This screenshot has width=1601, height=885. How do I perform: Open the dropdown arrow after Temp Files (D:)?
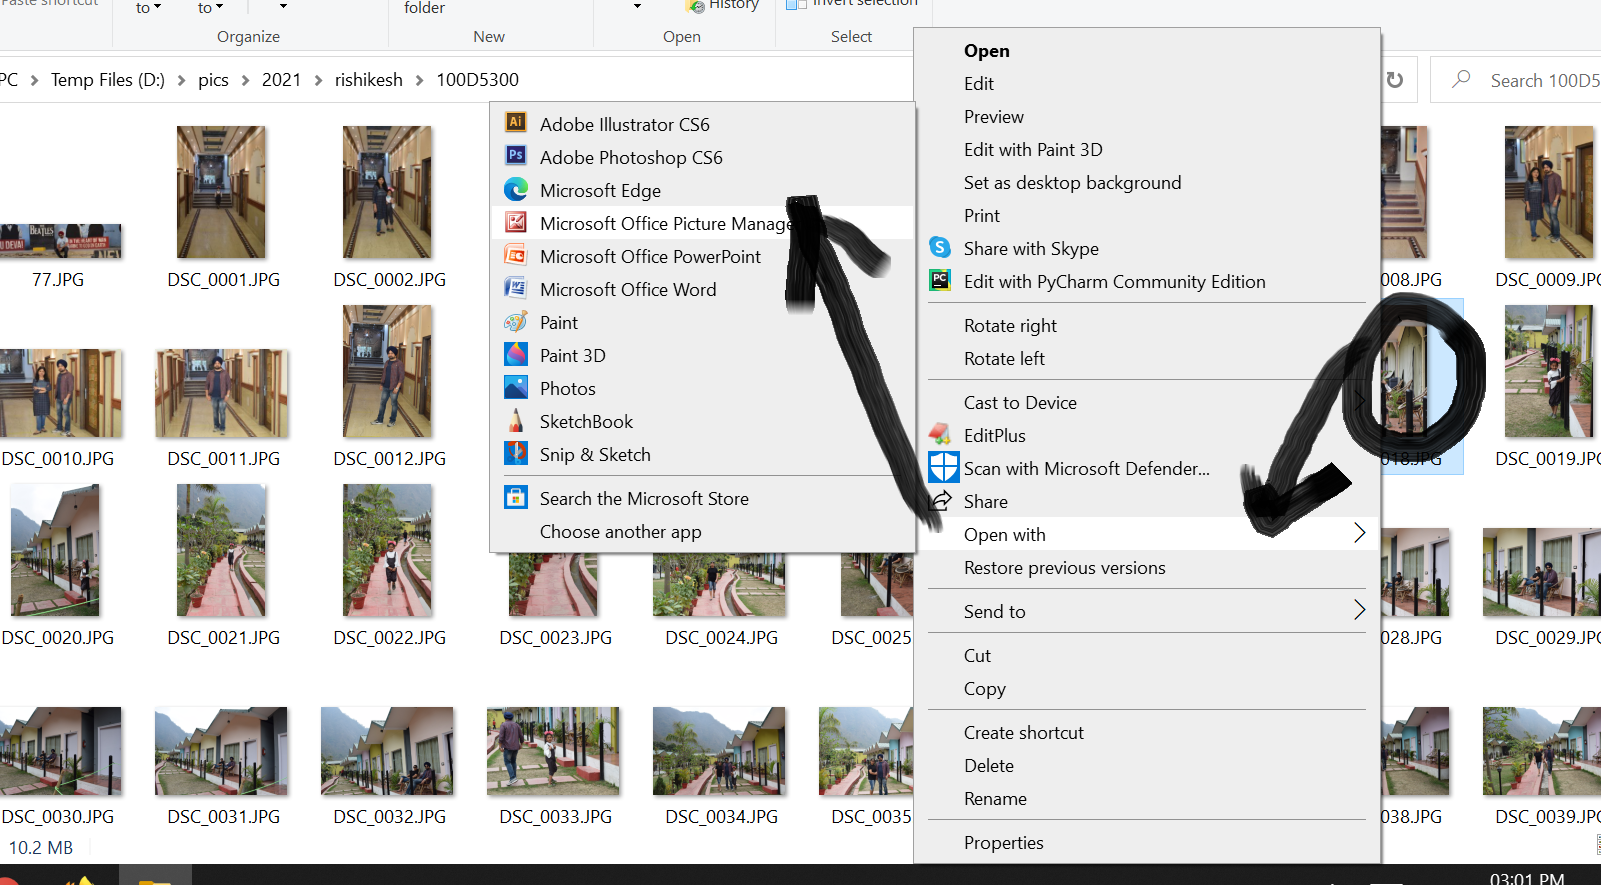click(x=181, y=80)
